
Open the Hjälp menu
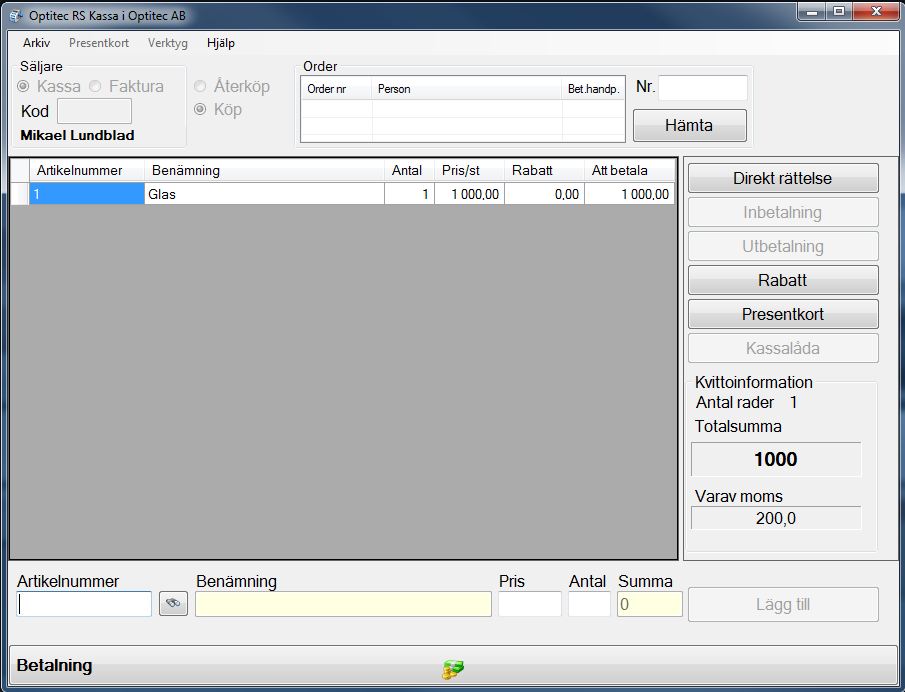(220, 43)
